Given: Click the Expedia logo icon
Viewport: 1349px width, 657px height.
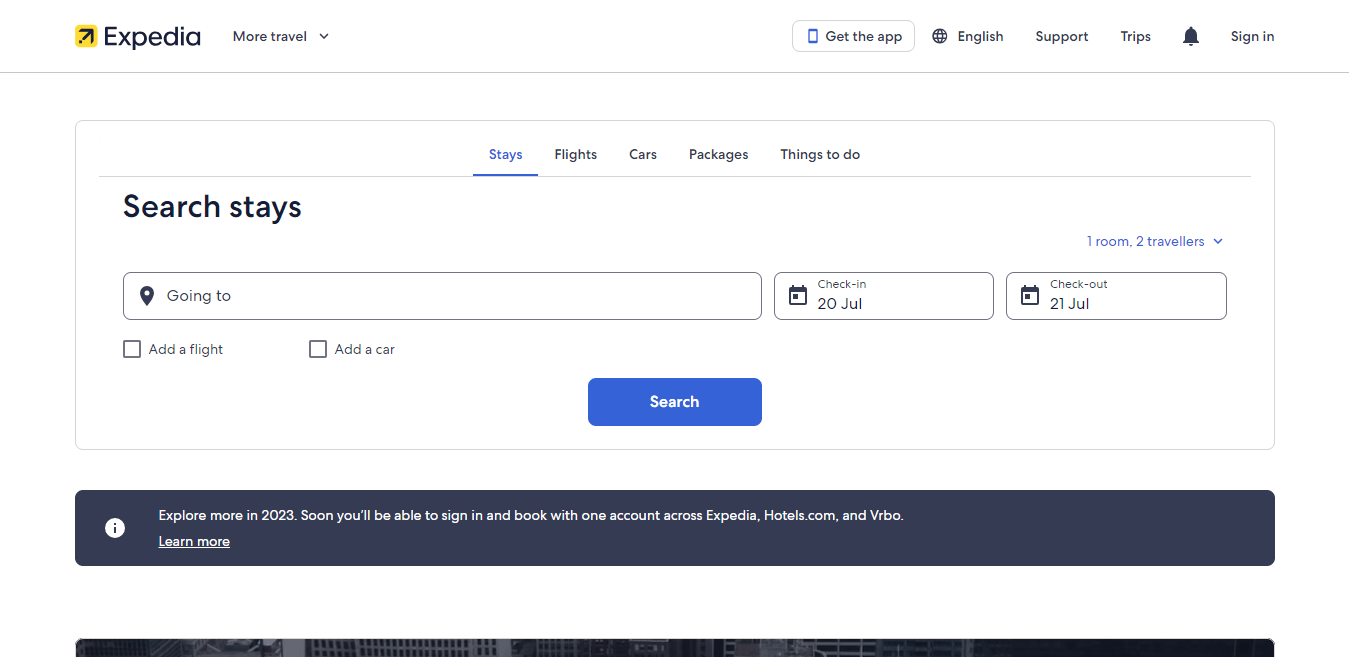Looking at the screenshot, I should [x=86, y=36].
